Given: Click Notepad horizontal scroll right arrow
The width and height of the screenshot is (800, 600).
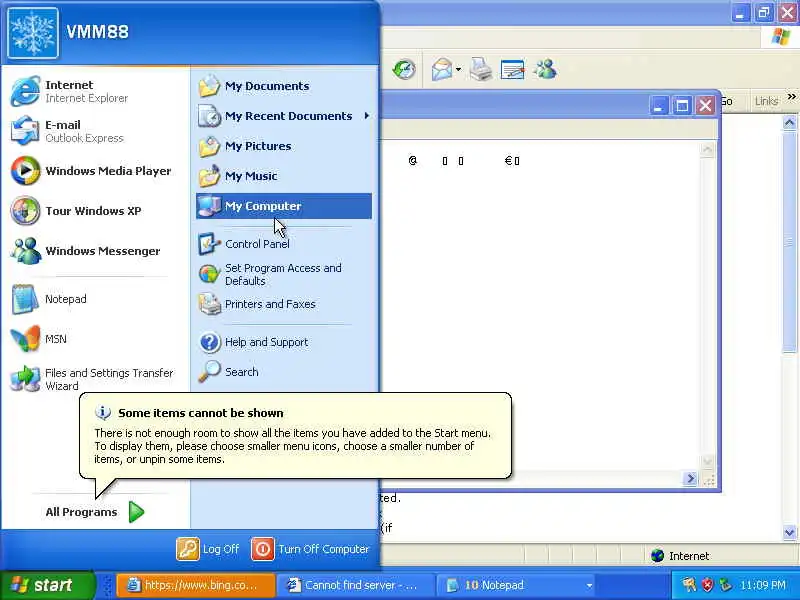Looking at the screenshot, I should [x=690, y=479].
